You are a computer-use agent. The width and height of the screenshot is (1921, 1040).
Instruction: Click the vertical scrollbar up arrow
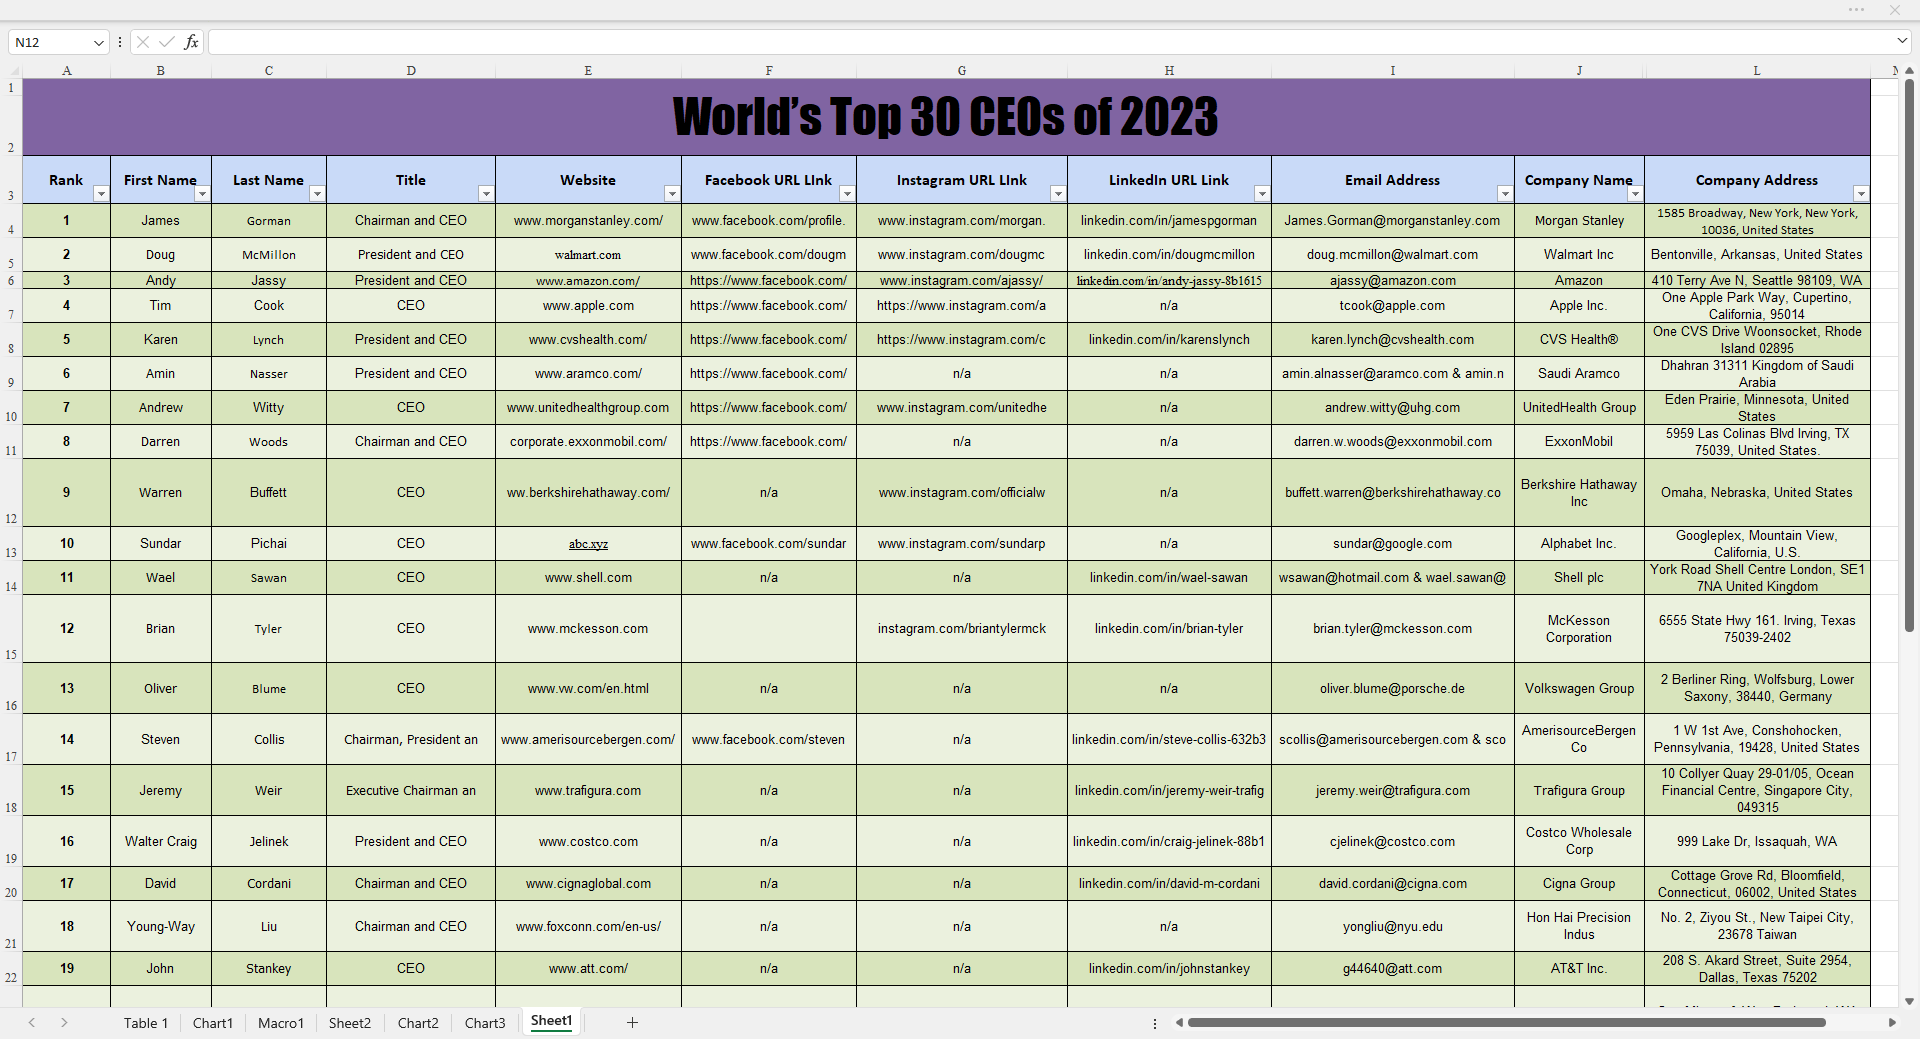point(1909,70)
